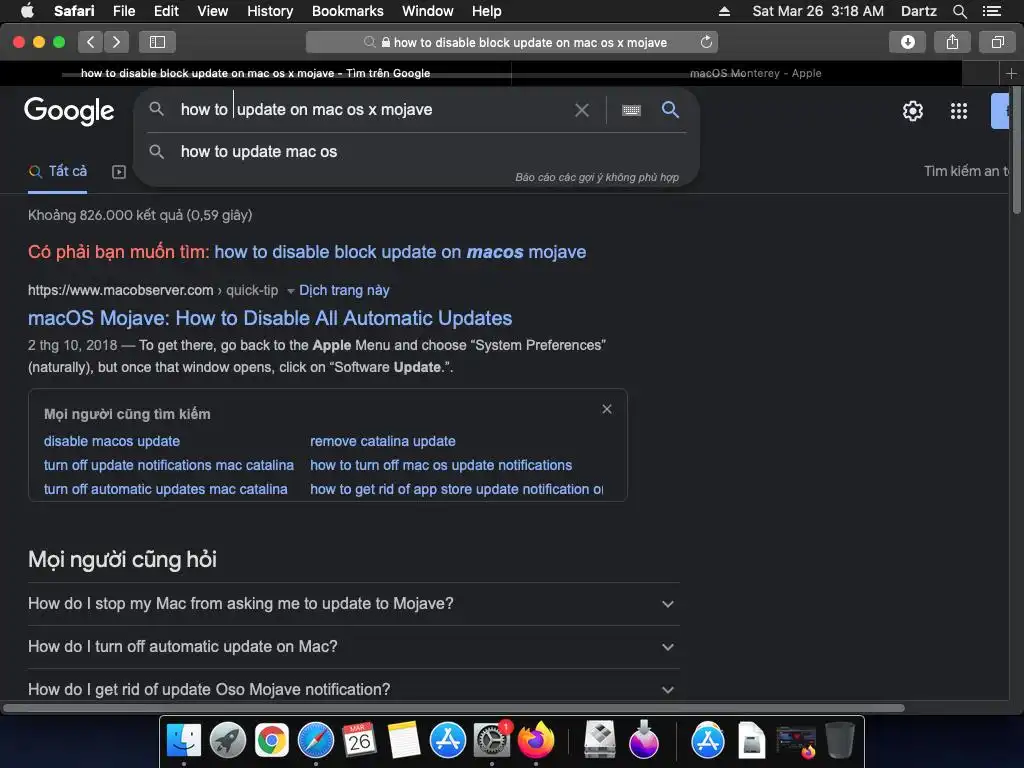This screenshot has height=768, width=1024.
Task: Click into the Google search text field
Action: (x=372, y=110)
